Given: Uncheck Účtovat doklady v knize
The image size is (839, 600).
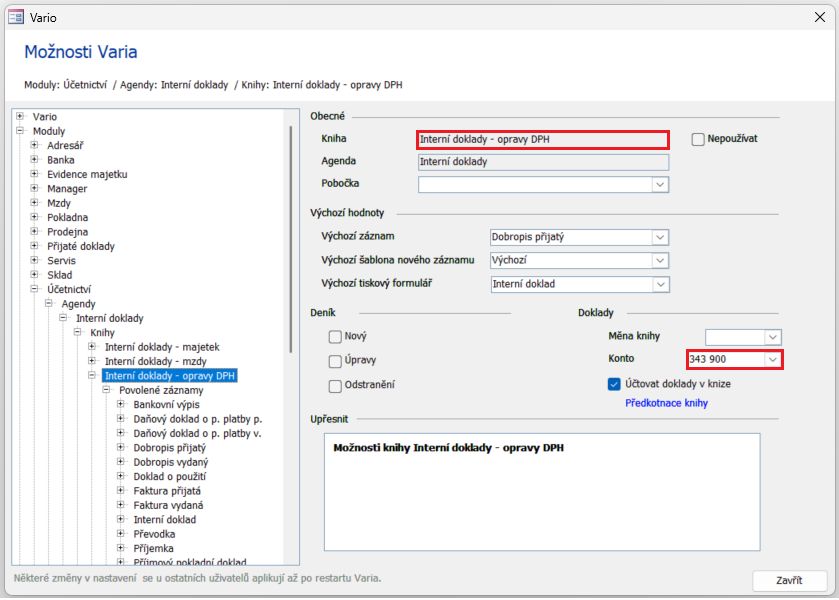Looking at the screenshot, I should [614, 384].
